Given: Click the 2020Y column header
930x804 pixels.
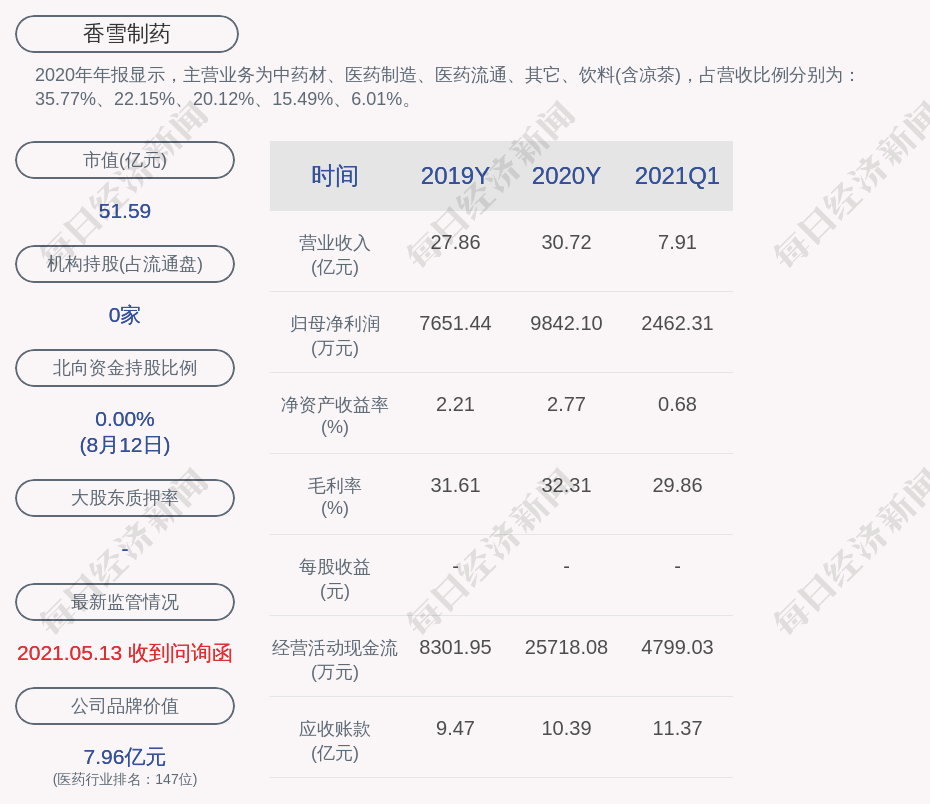Looking at the screenshot, I should (566, 176).
